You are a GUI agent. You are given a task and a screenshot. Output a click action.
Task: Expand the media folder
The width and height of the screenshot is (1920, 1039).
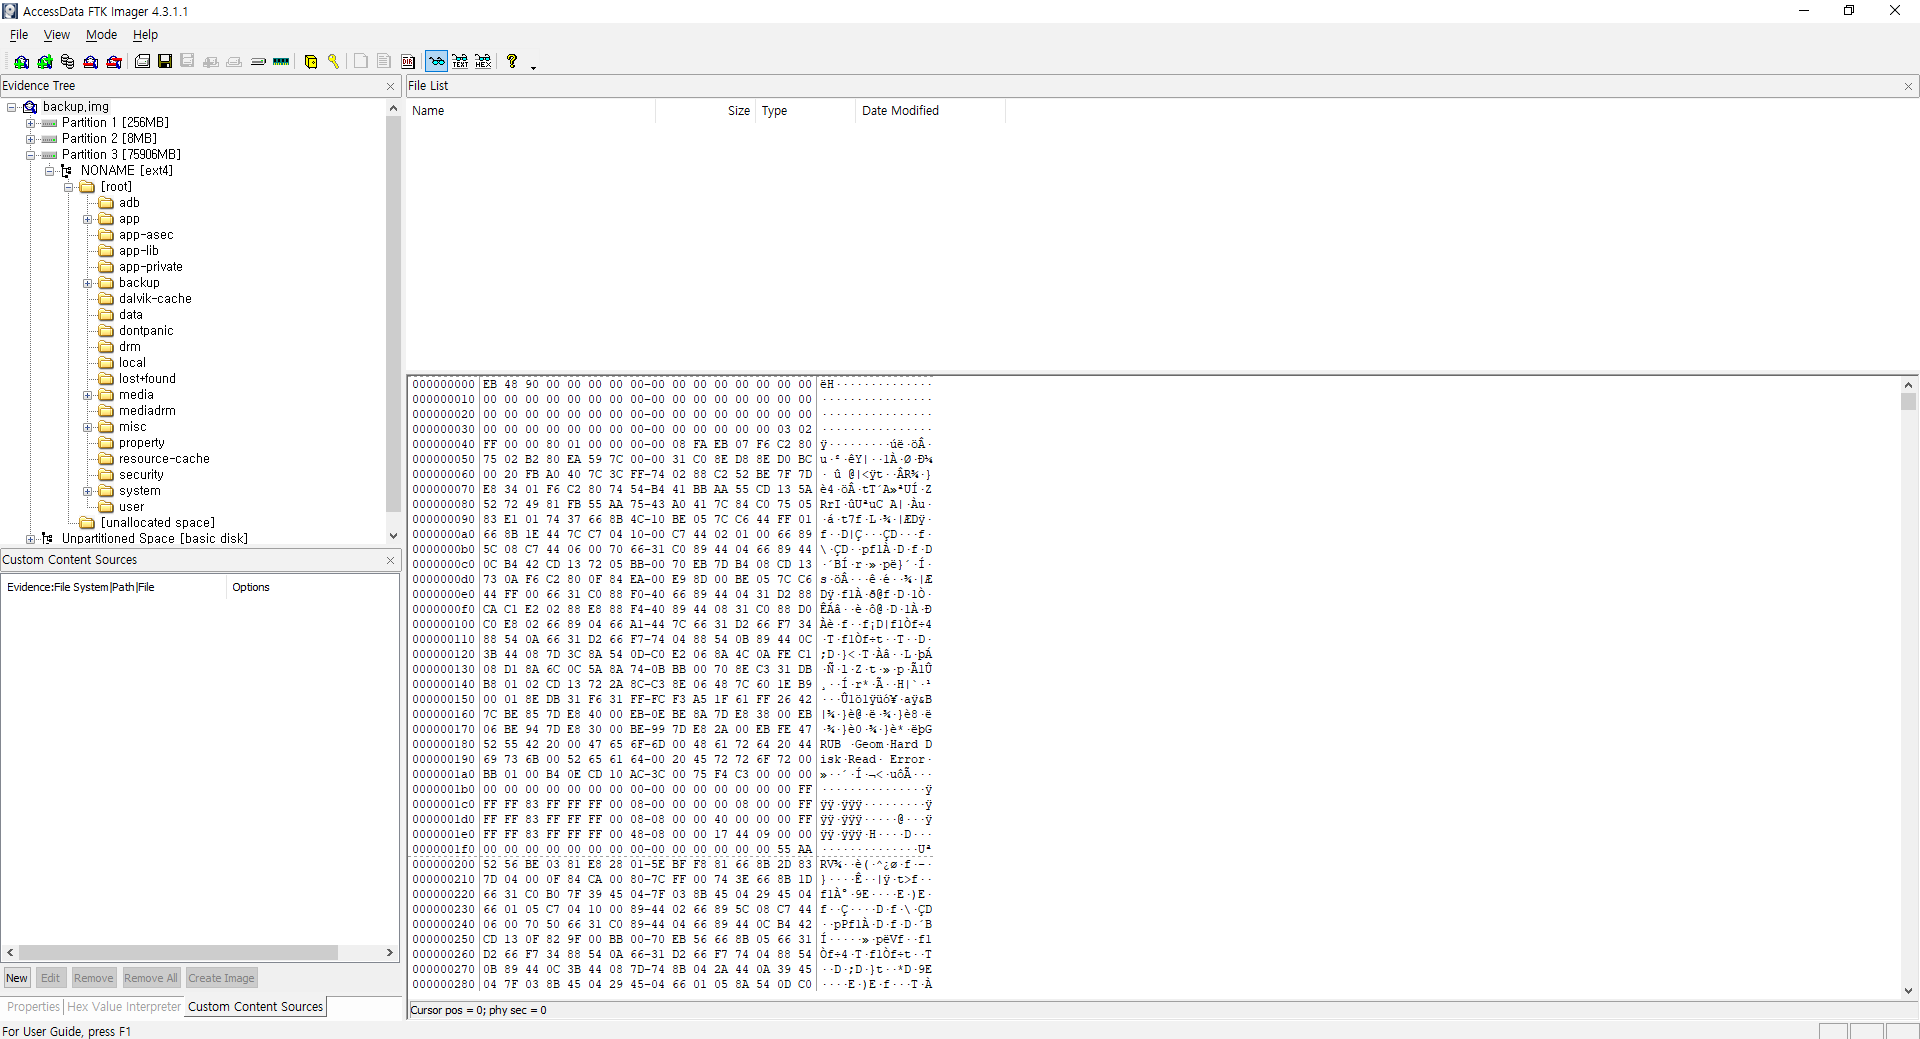coord(88,395)
